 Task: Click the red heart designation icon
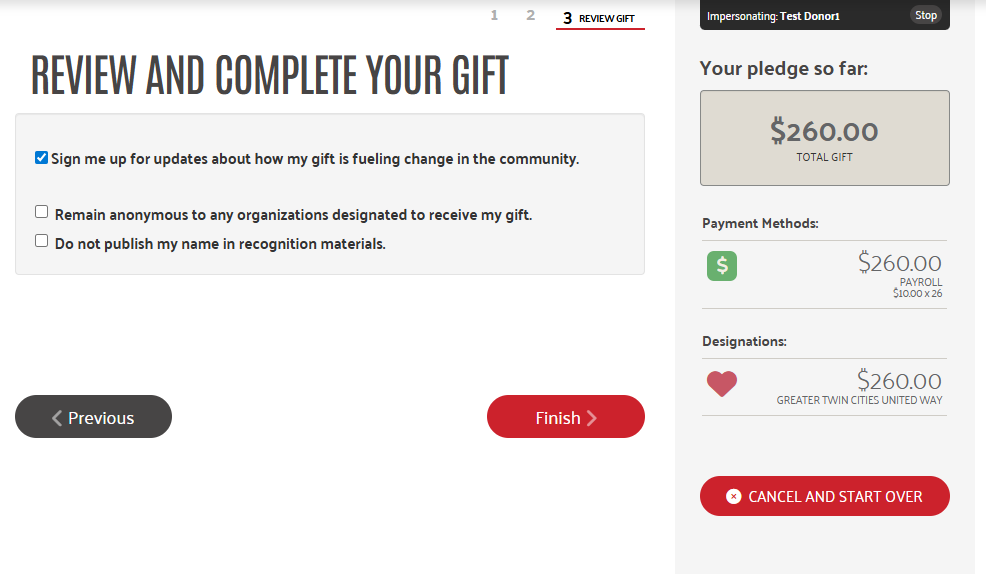722,384
